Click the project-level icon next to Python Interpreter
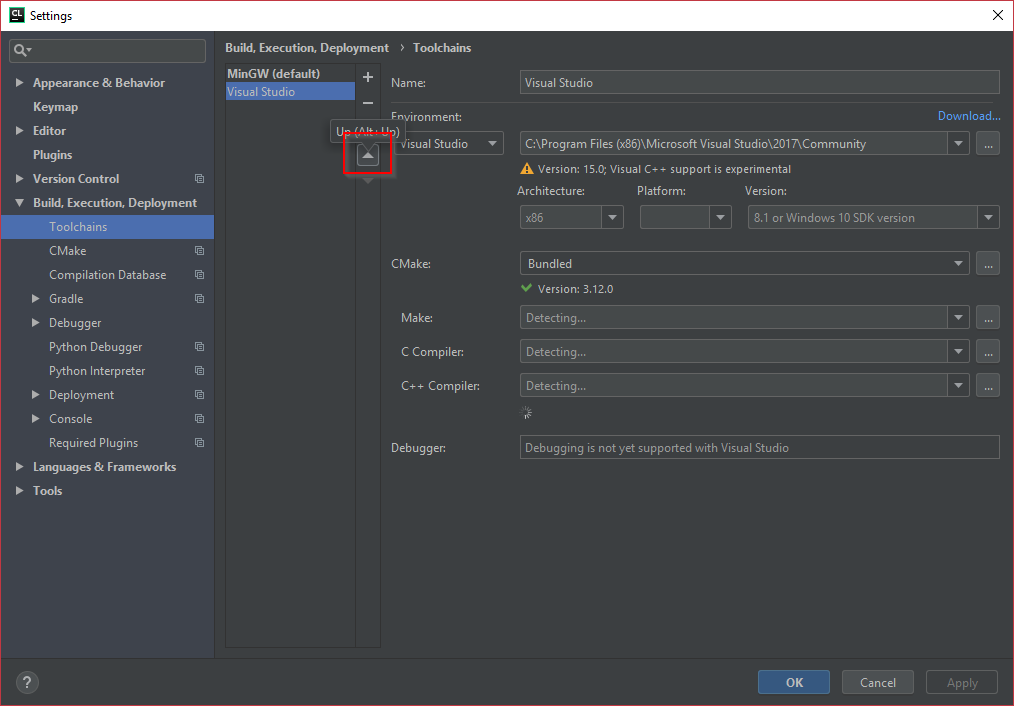This screenshot has height=706, width=1014. click(199, 370)
